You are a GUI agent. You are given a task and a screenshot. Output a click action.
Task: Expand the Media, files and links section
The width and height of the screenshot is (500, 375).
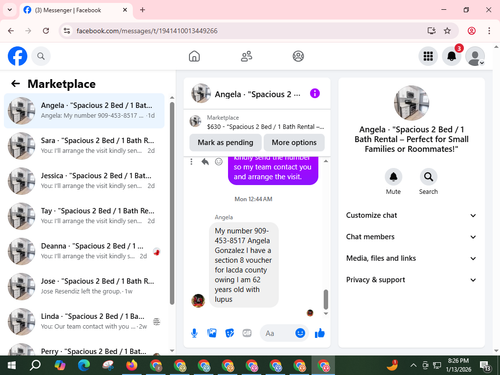coord(411,258)
